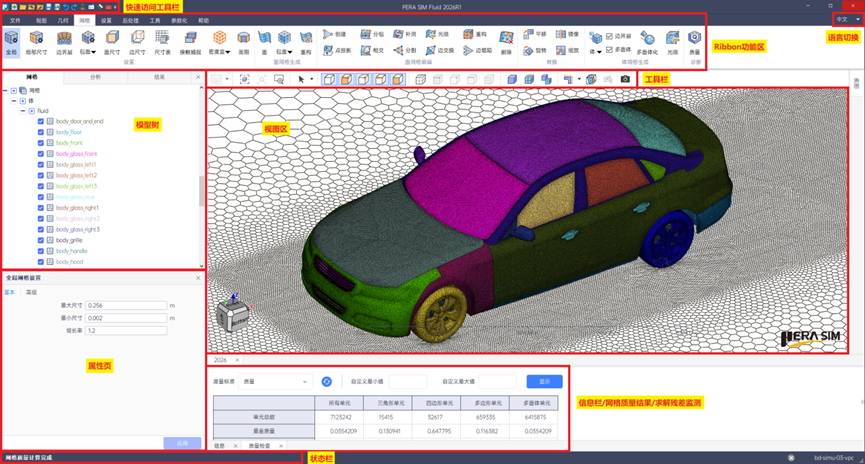865x464 pixels.
Task: Click the blue 显示 button
Action: (x=544, y=382)
